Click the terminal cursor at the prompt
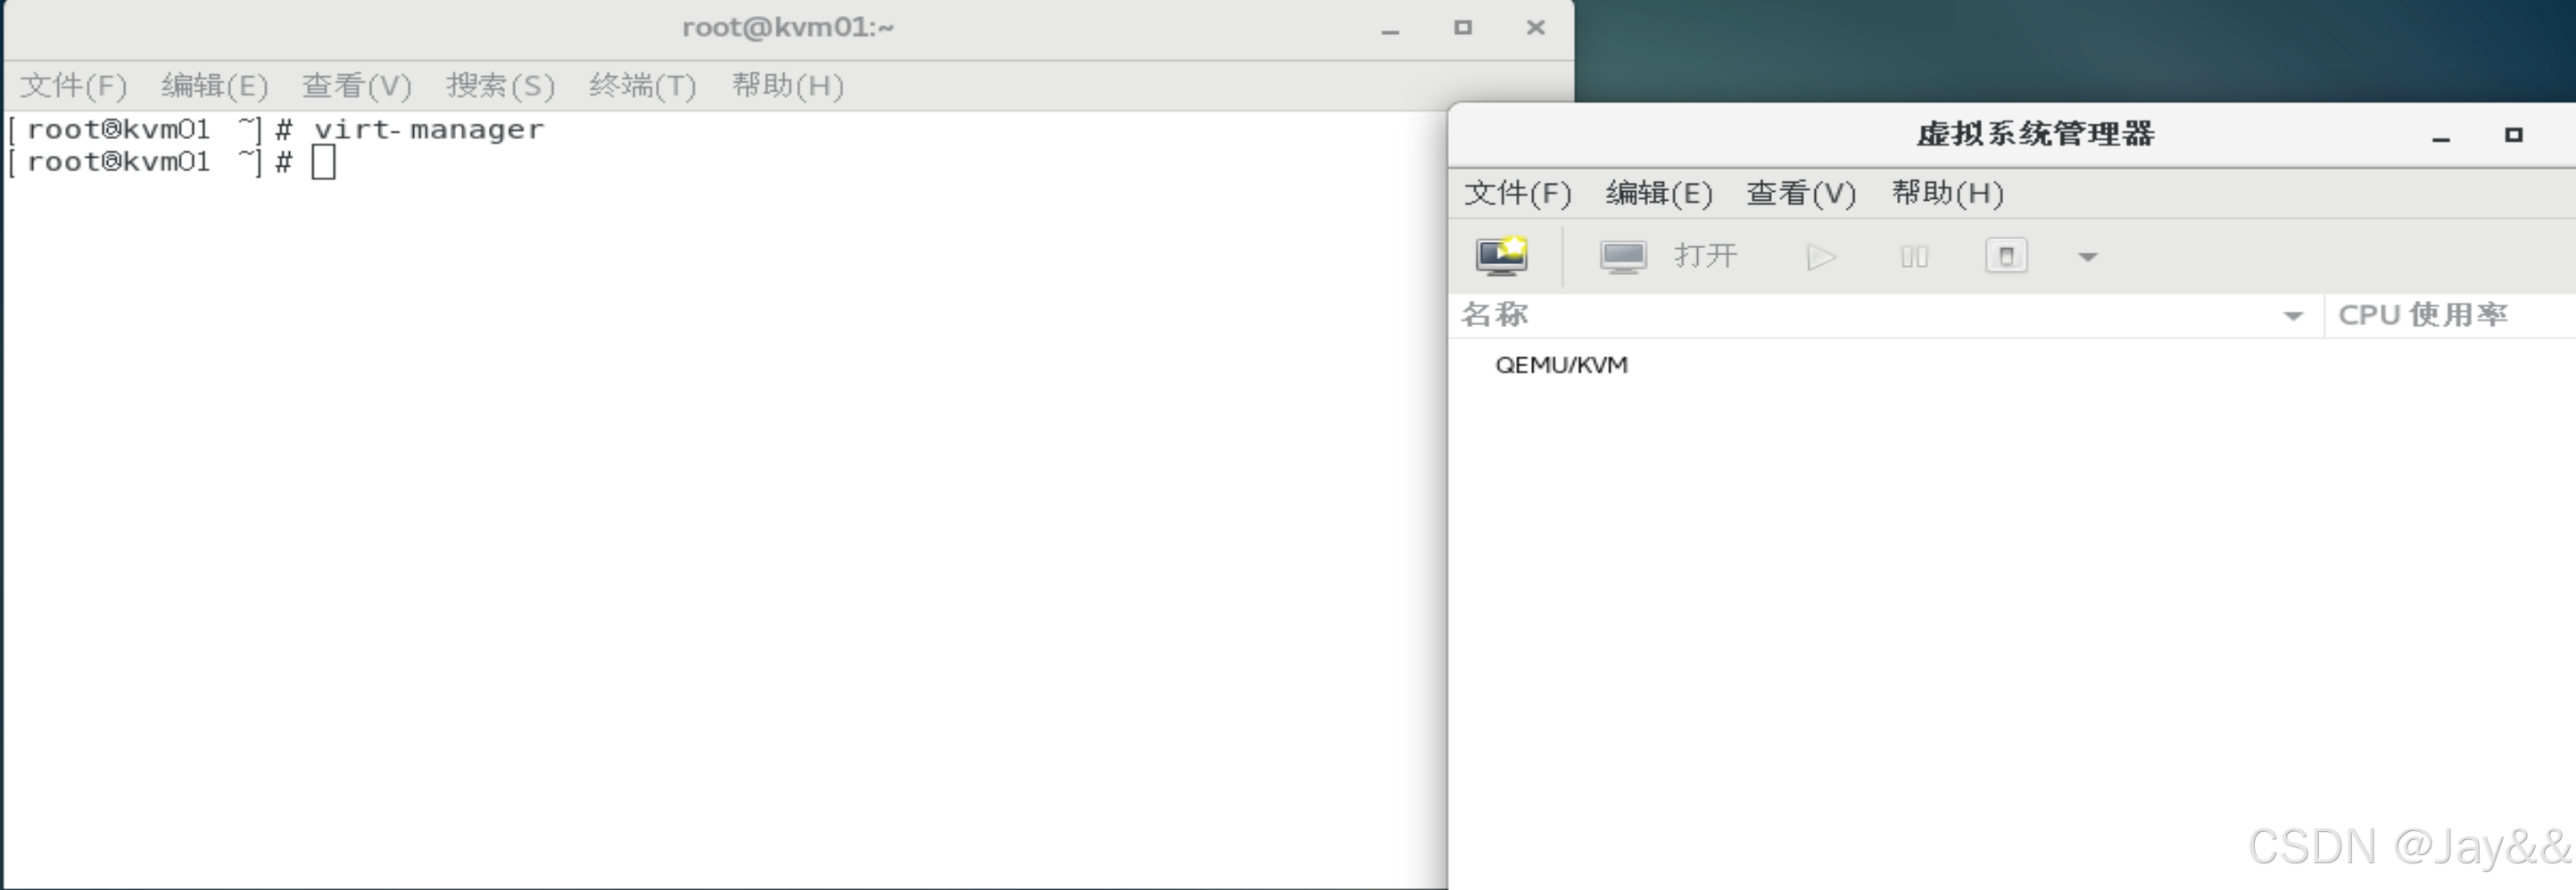 coord(323,162)
